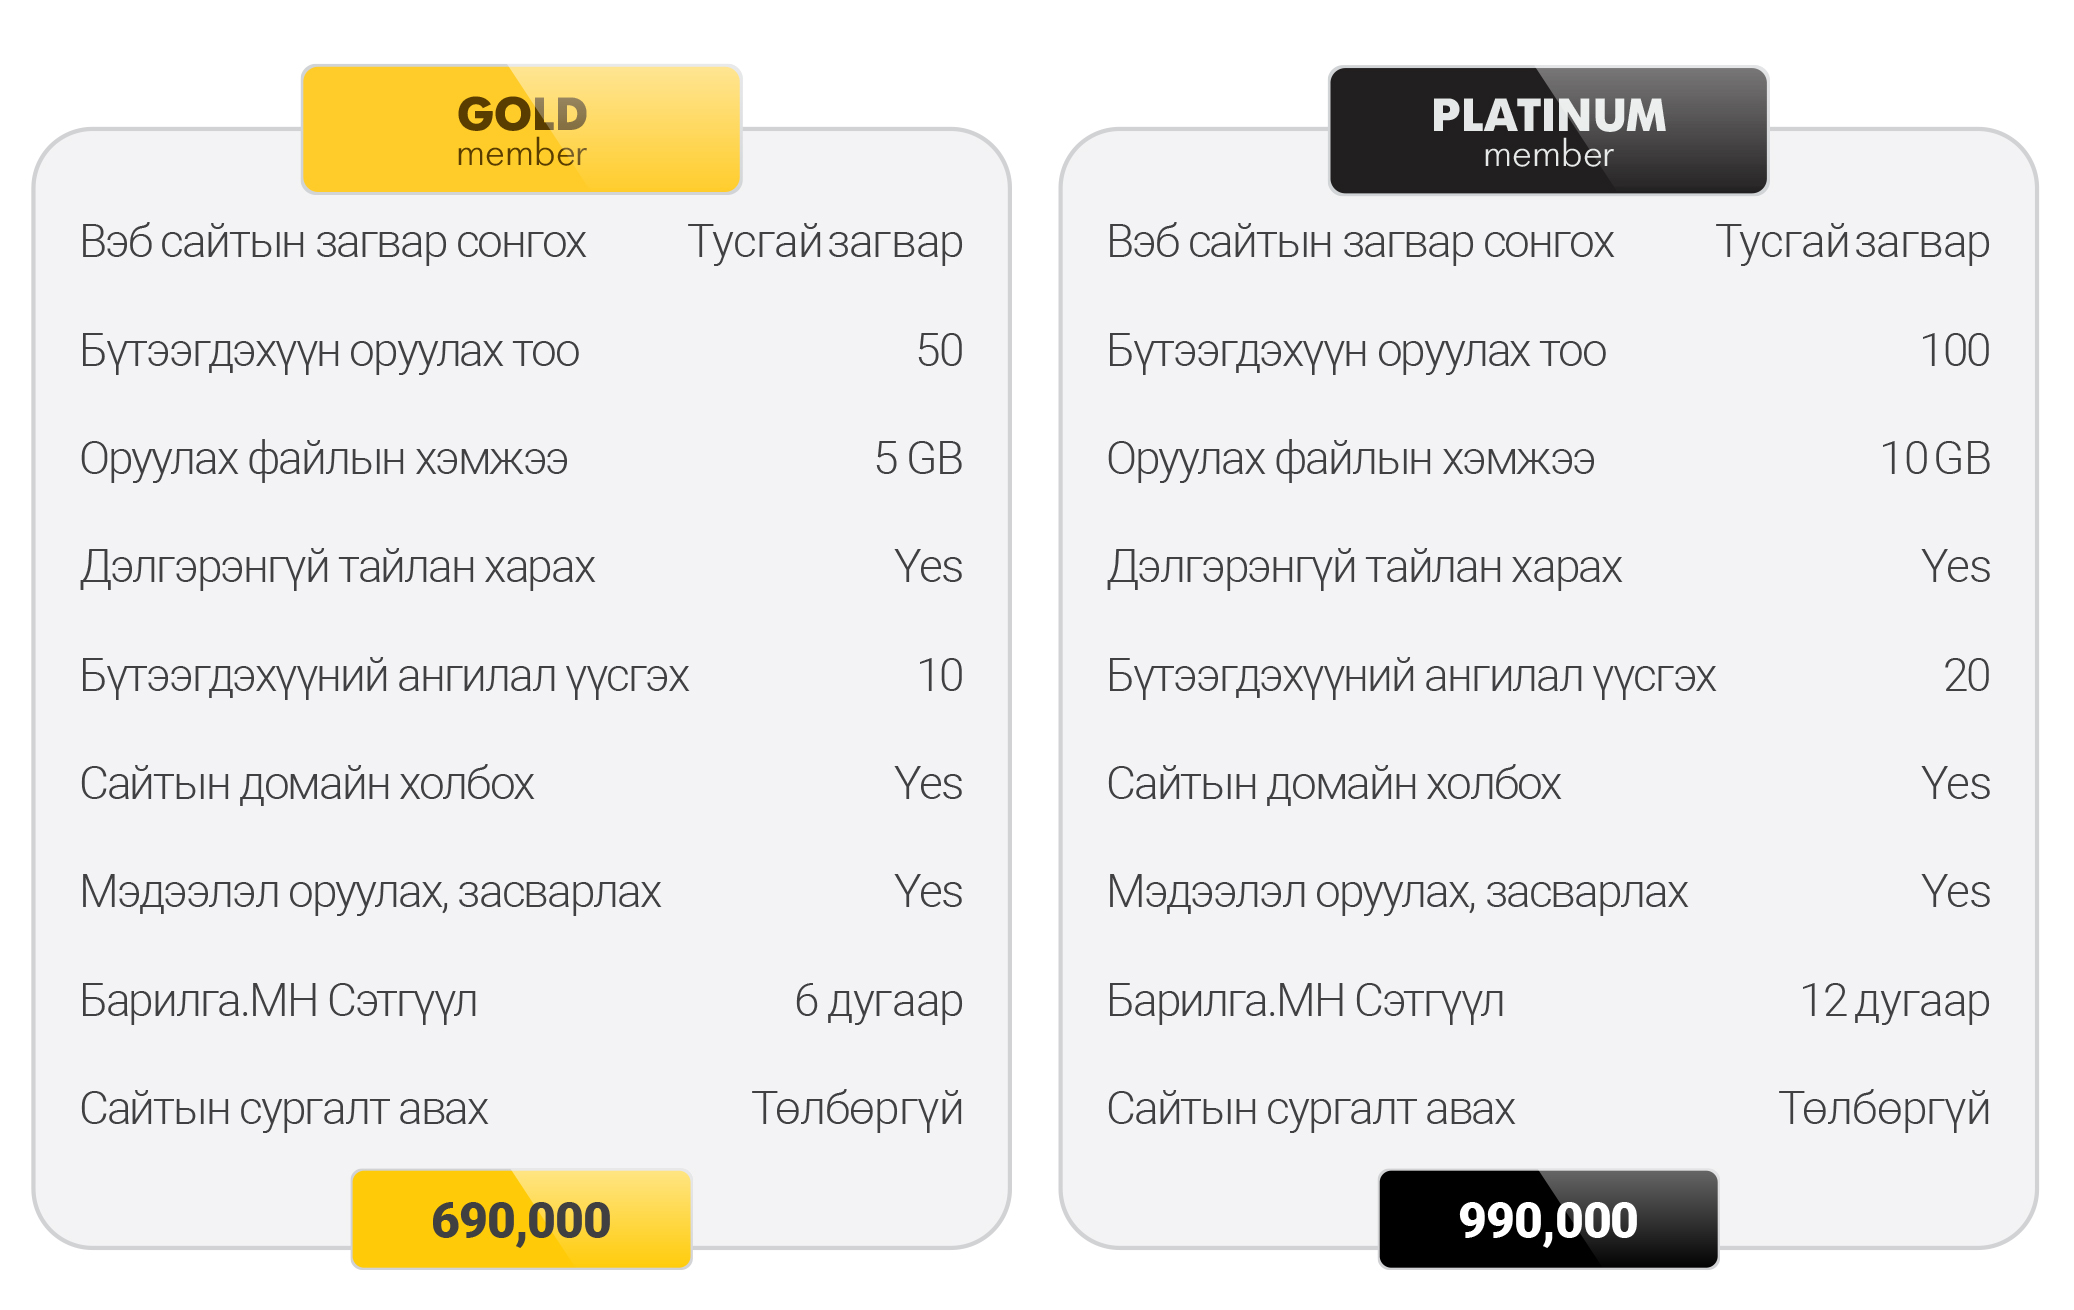
Task: Click the "6 дугаар" magazine value
Action: tap(878, 1000)
